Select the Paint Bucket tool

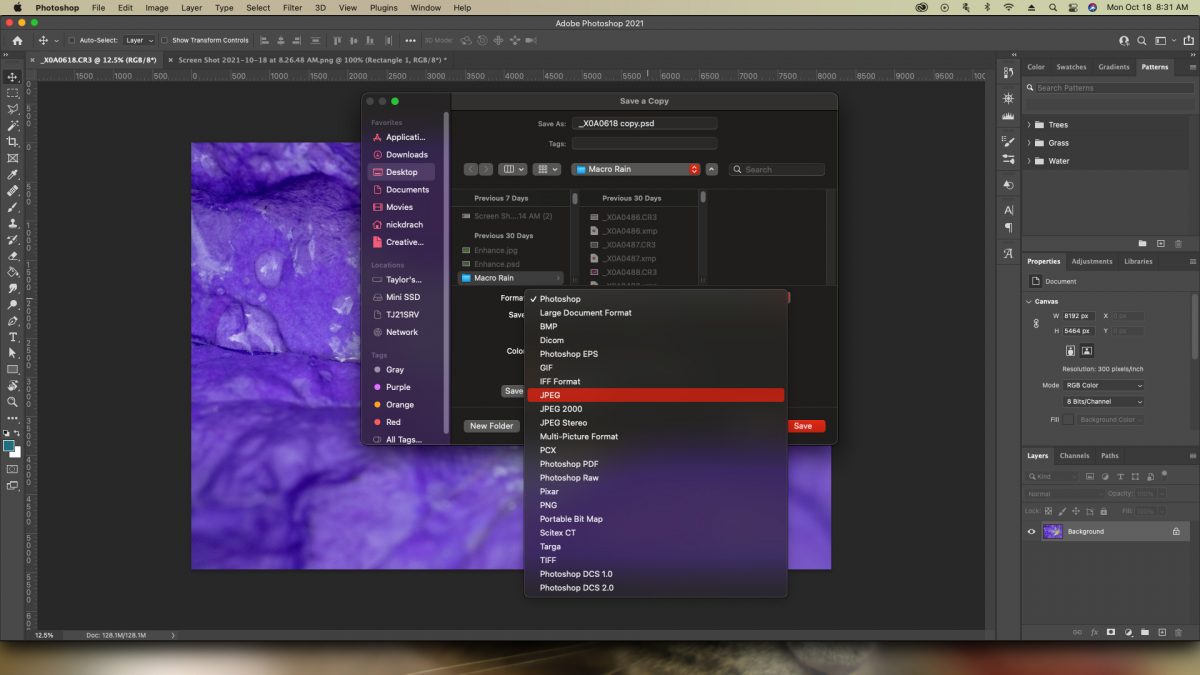[13, 271]
